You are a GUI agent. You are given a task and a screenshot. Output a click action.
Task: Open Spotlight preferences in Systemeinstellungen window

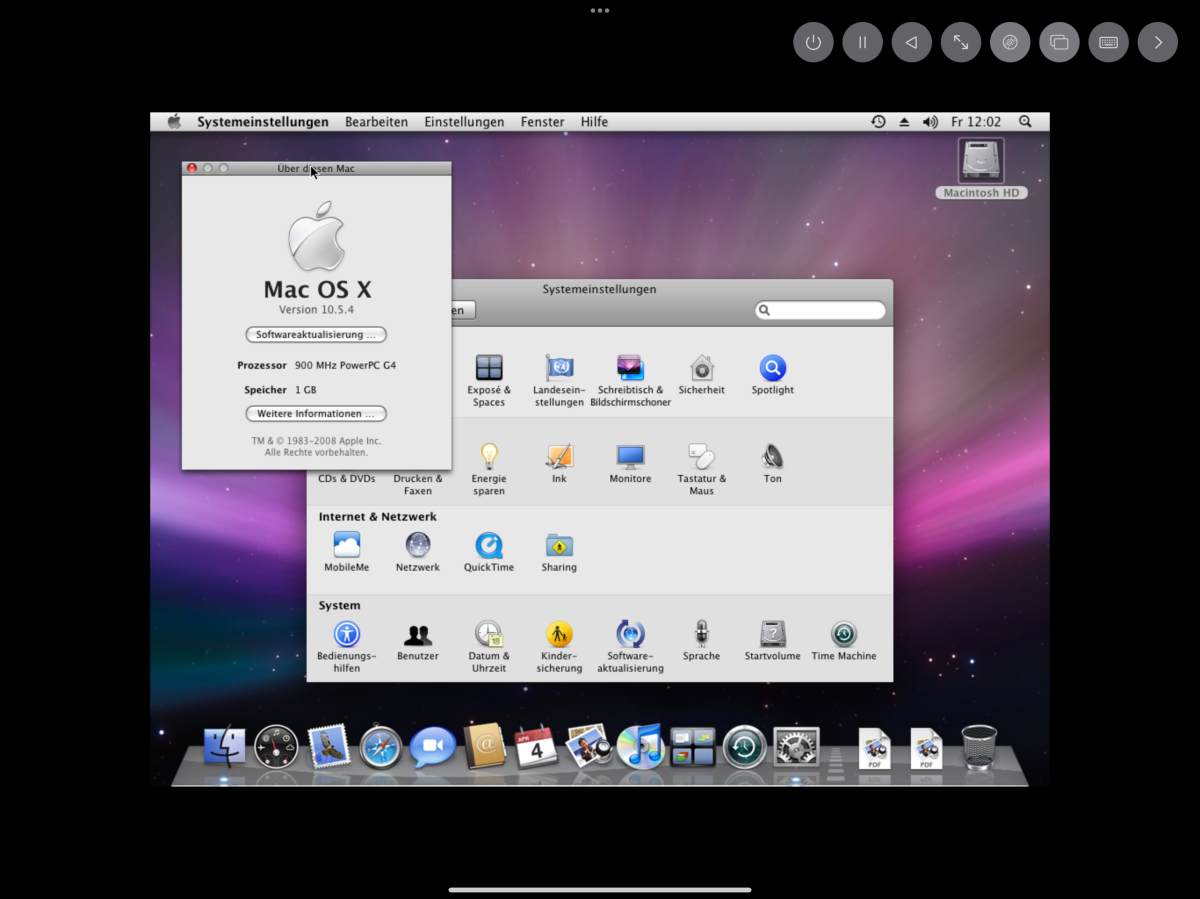coord(772,375)
